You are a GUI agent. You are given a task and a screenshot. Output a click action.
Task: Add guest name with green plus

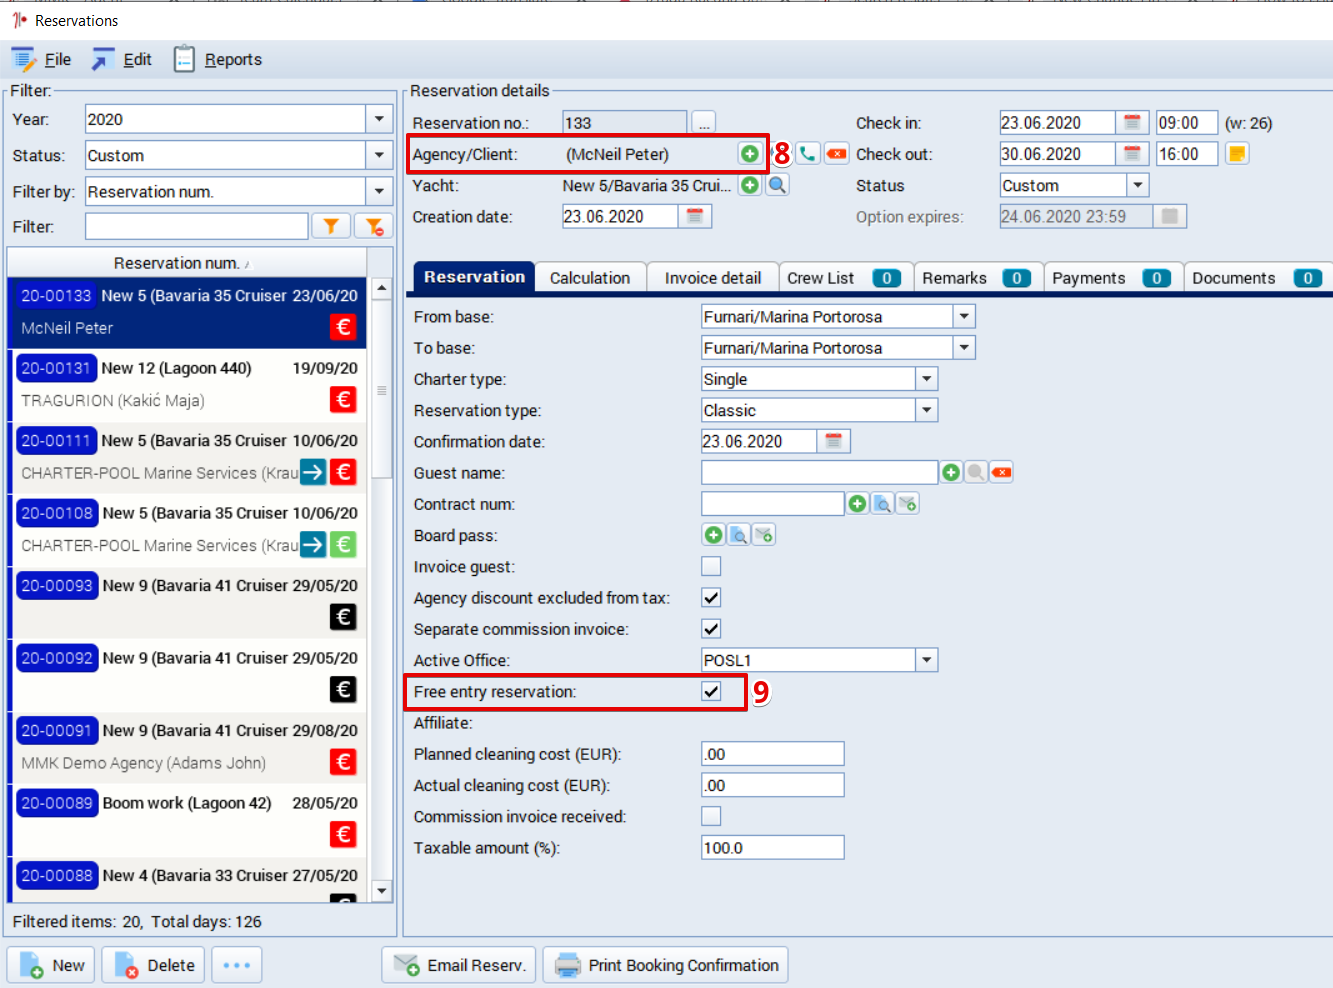(x=951, y=472)
